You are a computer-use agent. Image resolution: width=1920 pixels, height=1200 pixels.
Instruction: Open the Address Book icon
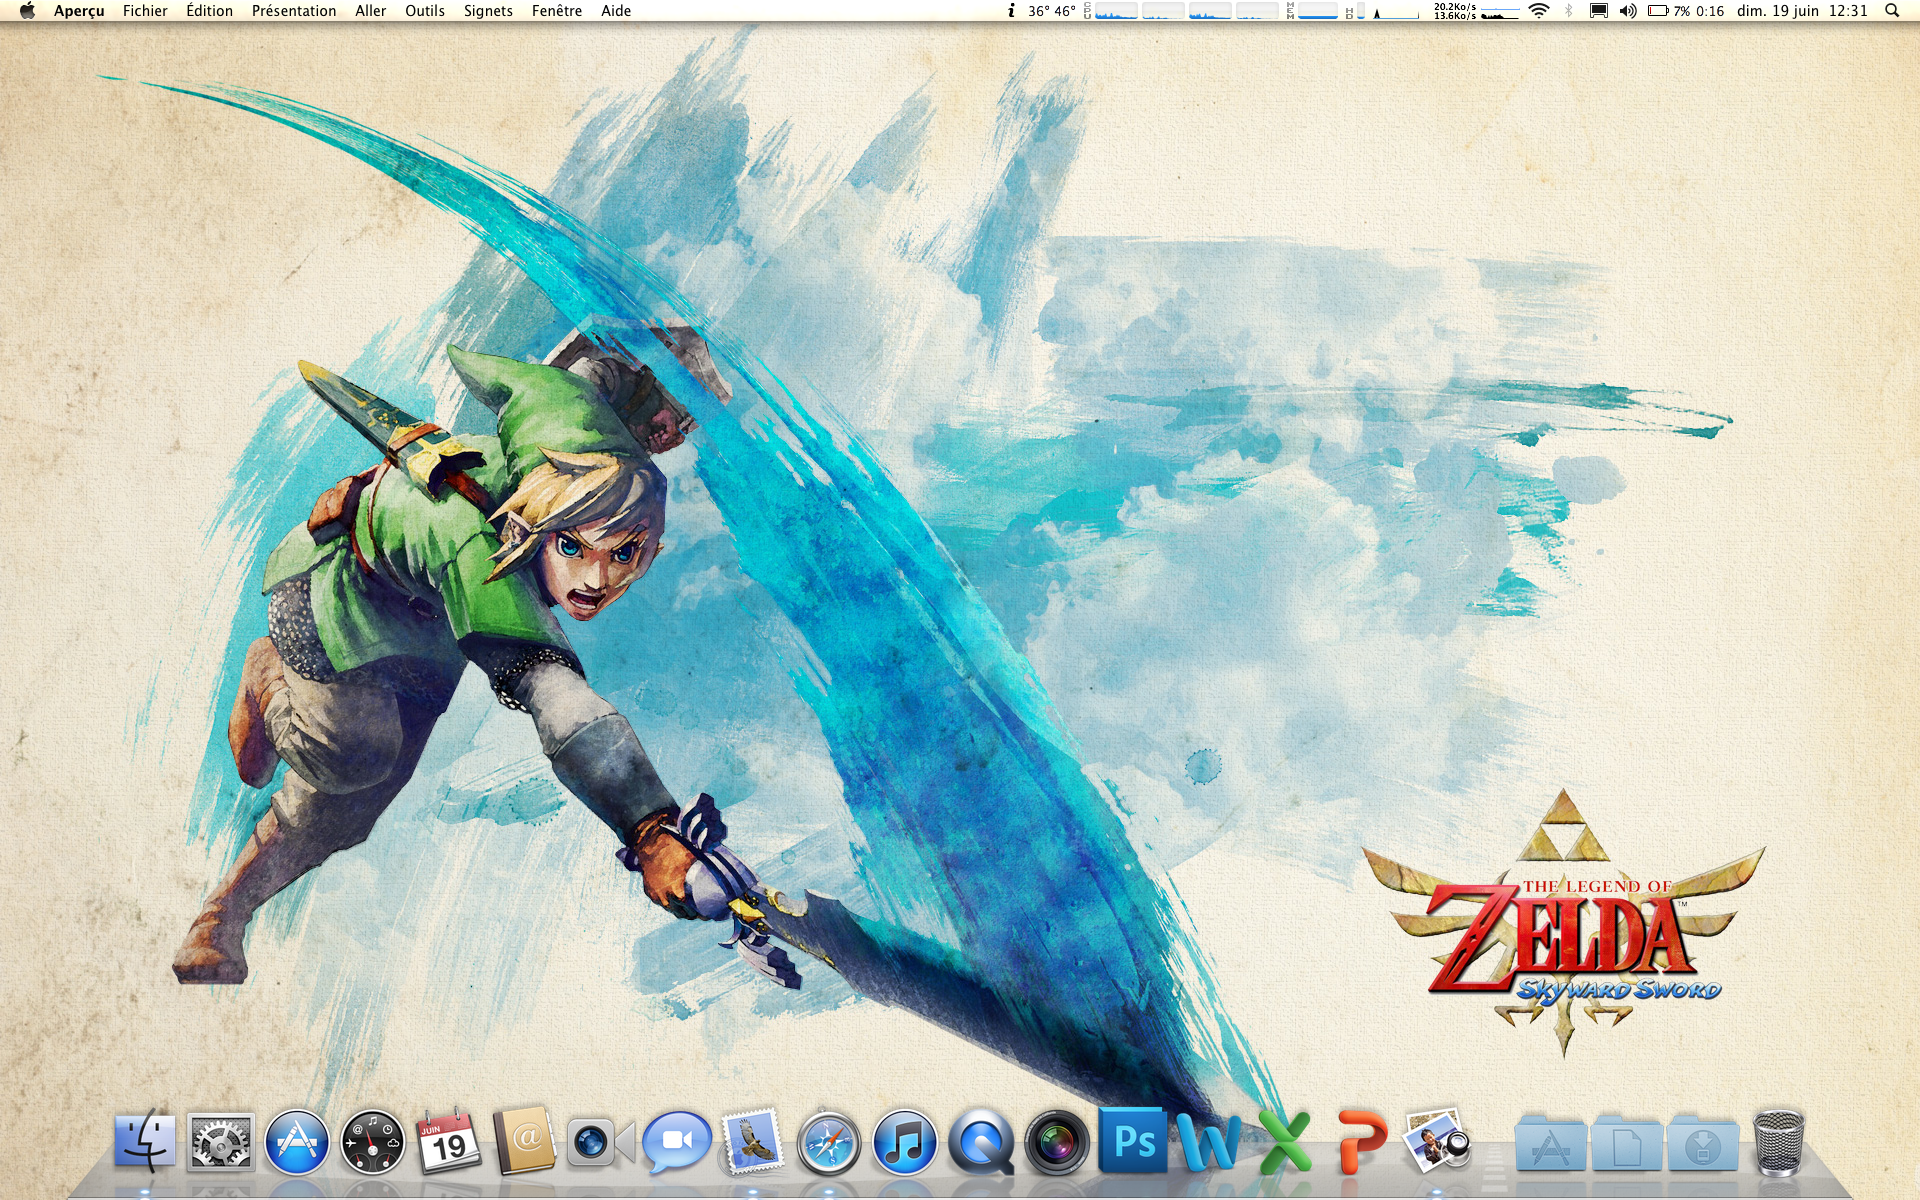pos(524,1141)
